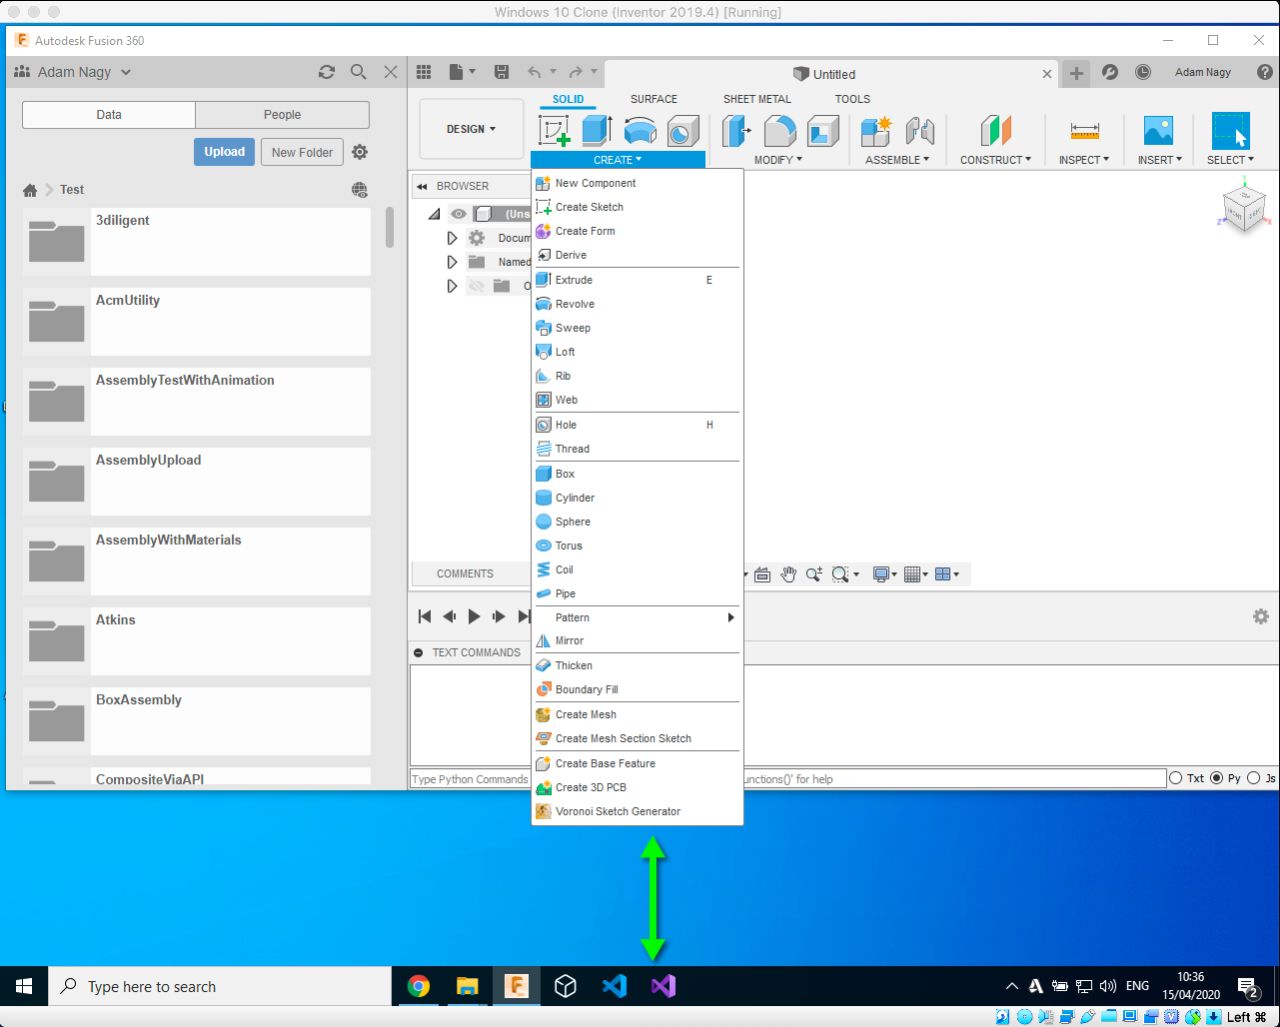Screen dimensions: 1280x1027
Task: Switch to the People tab
Action: click(282, 115)
